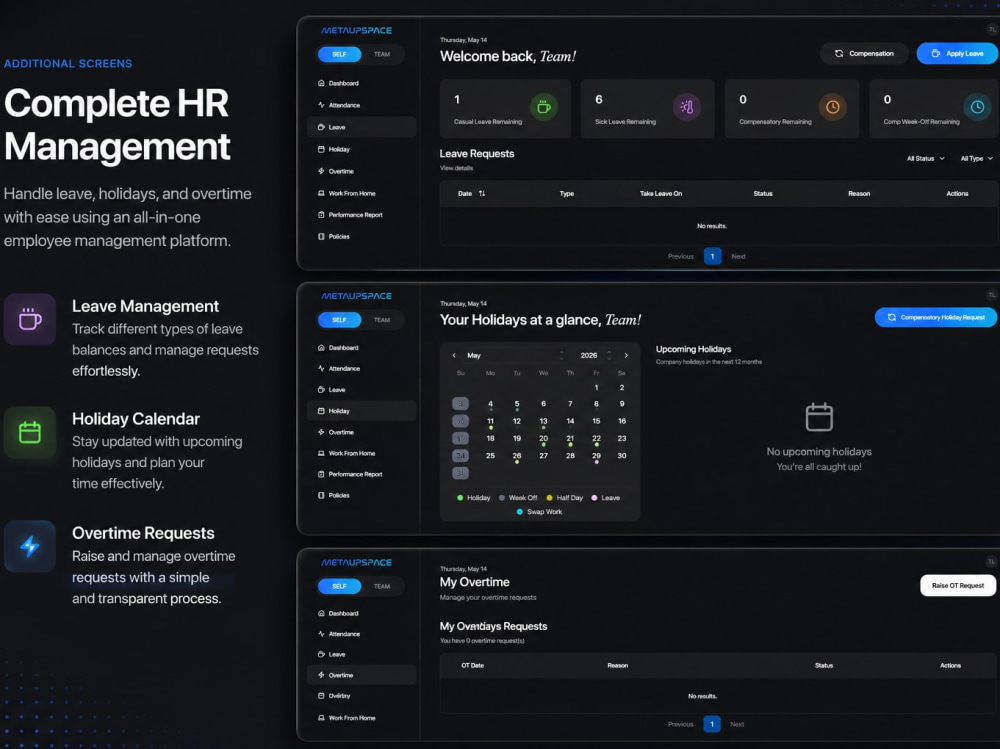Click the empty-state calendar icon above No upcoming holidays
Viewport: 1000px width, 749px height.
[x=819, y=417]
